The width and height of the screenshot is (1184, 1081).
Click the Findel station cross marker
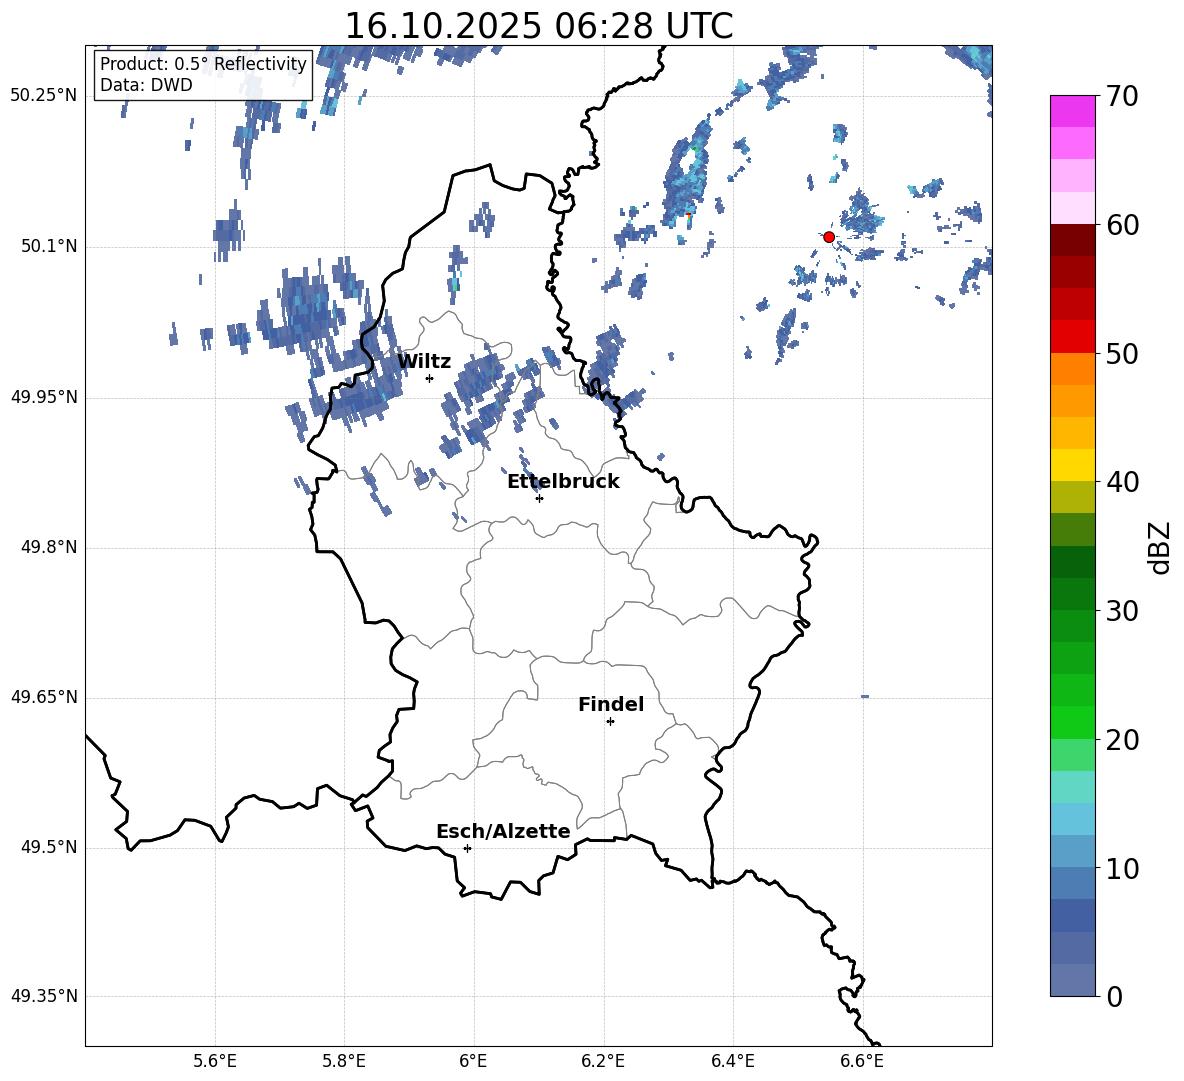coord(610,722)
